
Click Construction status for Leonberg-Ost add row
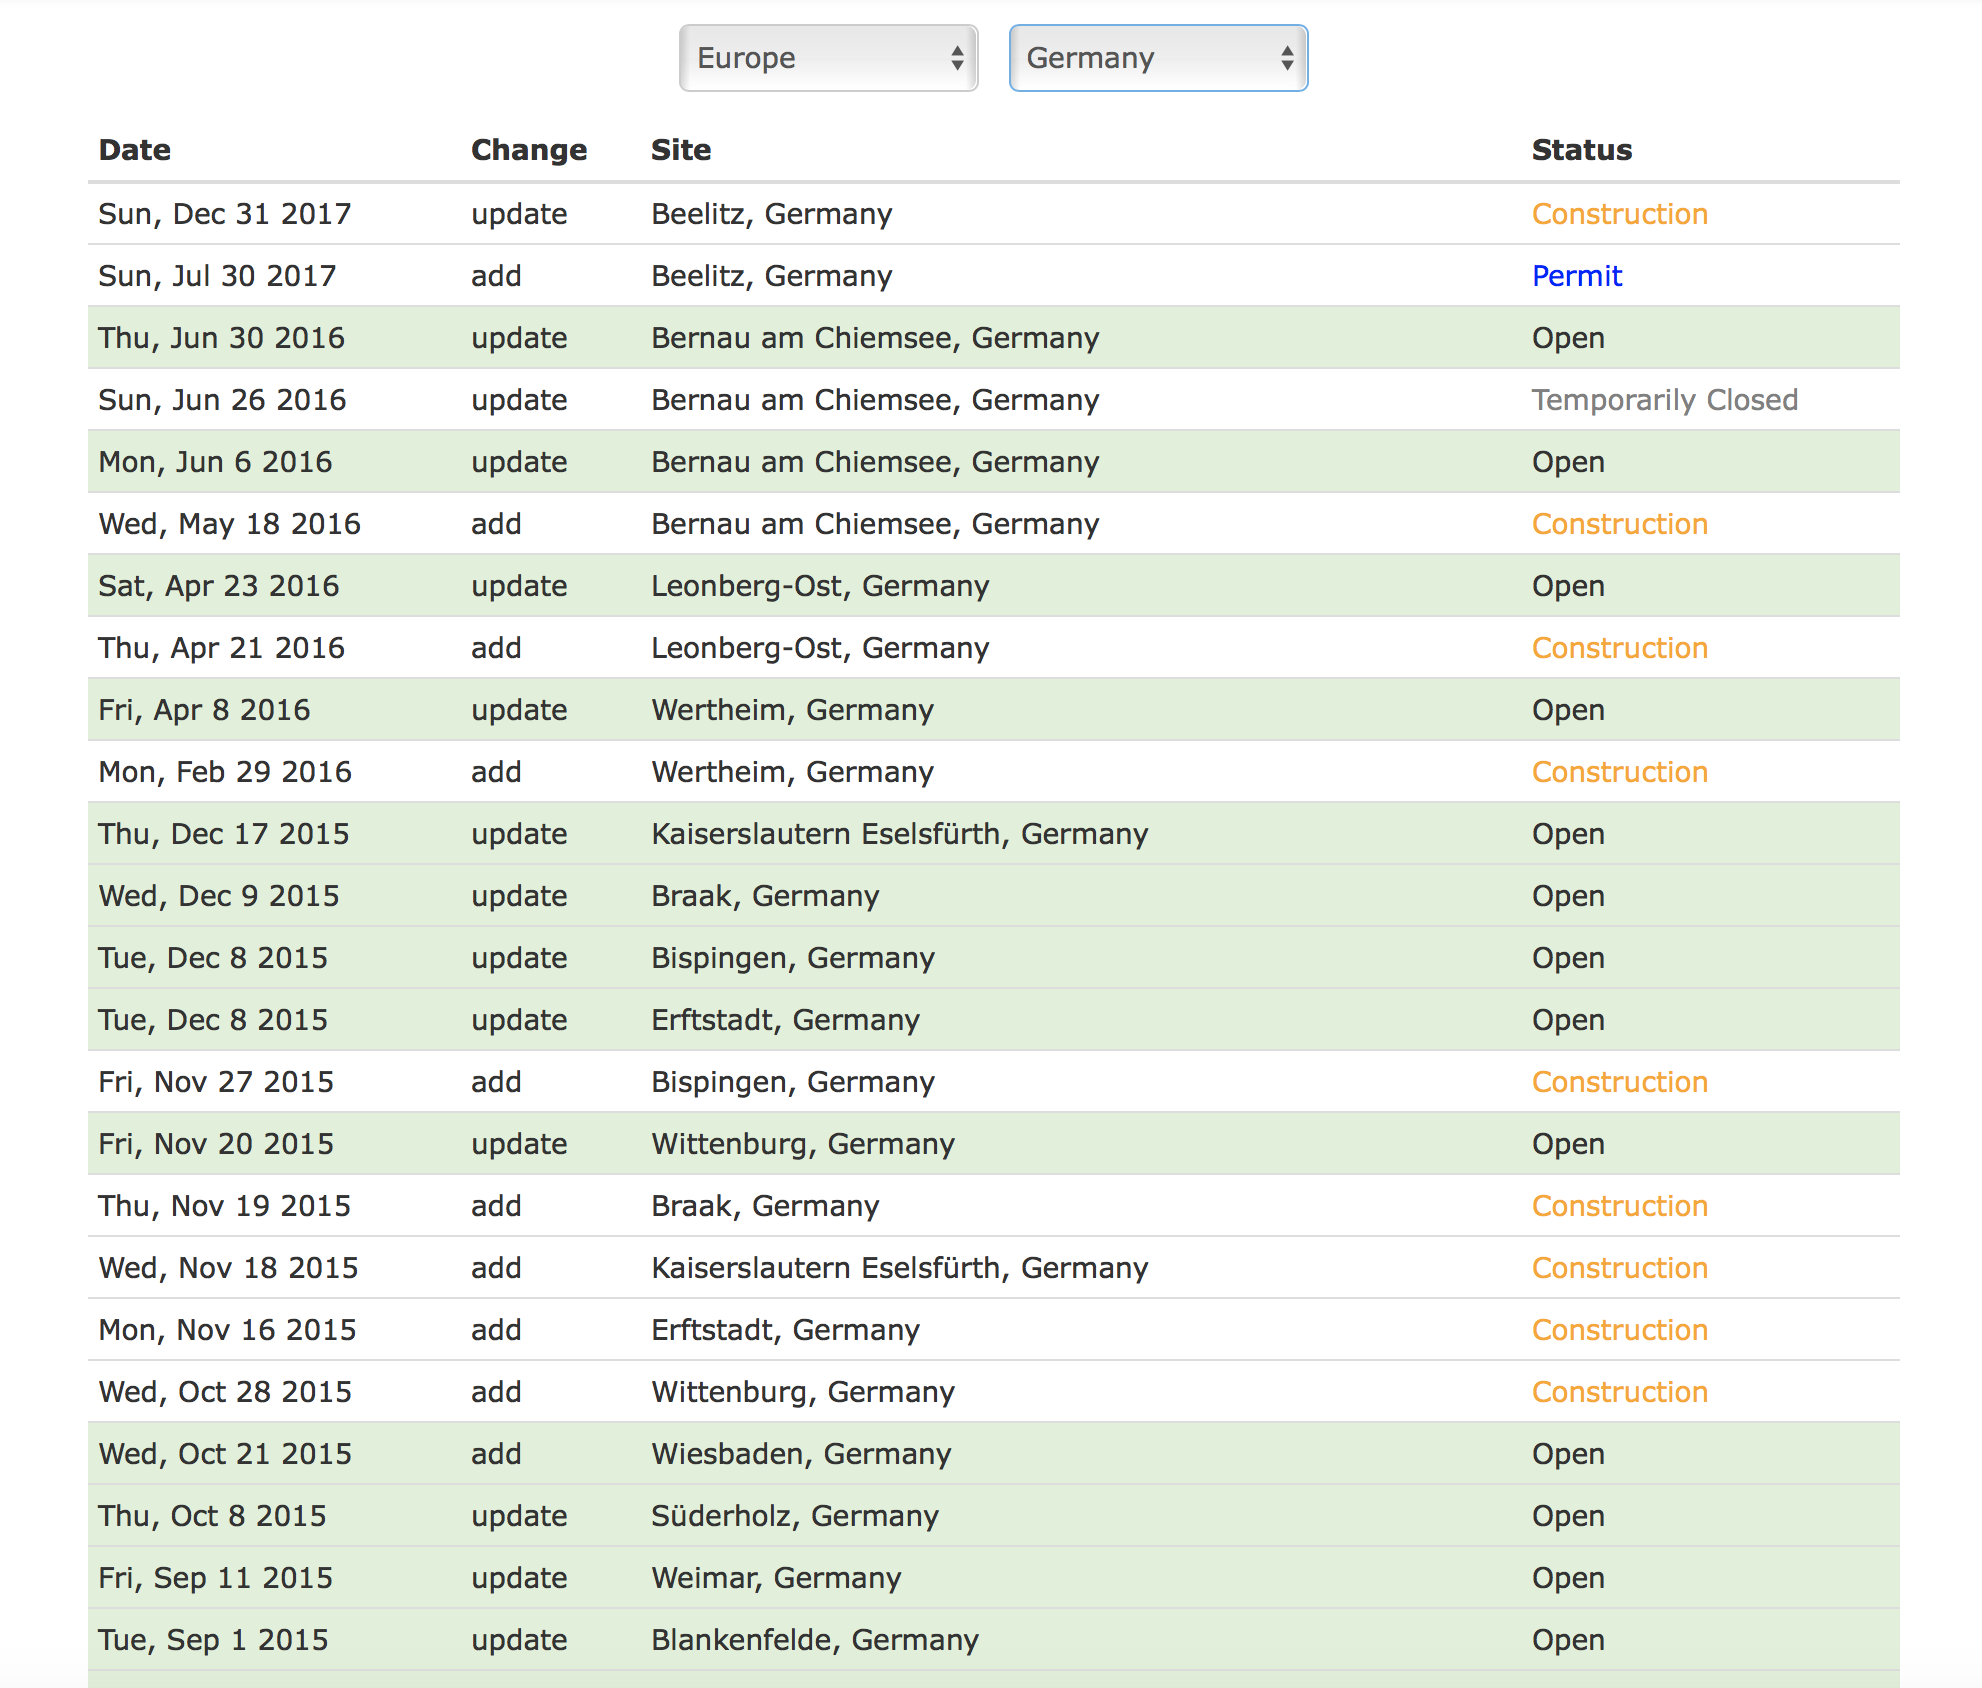tap(1620, 648)
